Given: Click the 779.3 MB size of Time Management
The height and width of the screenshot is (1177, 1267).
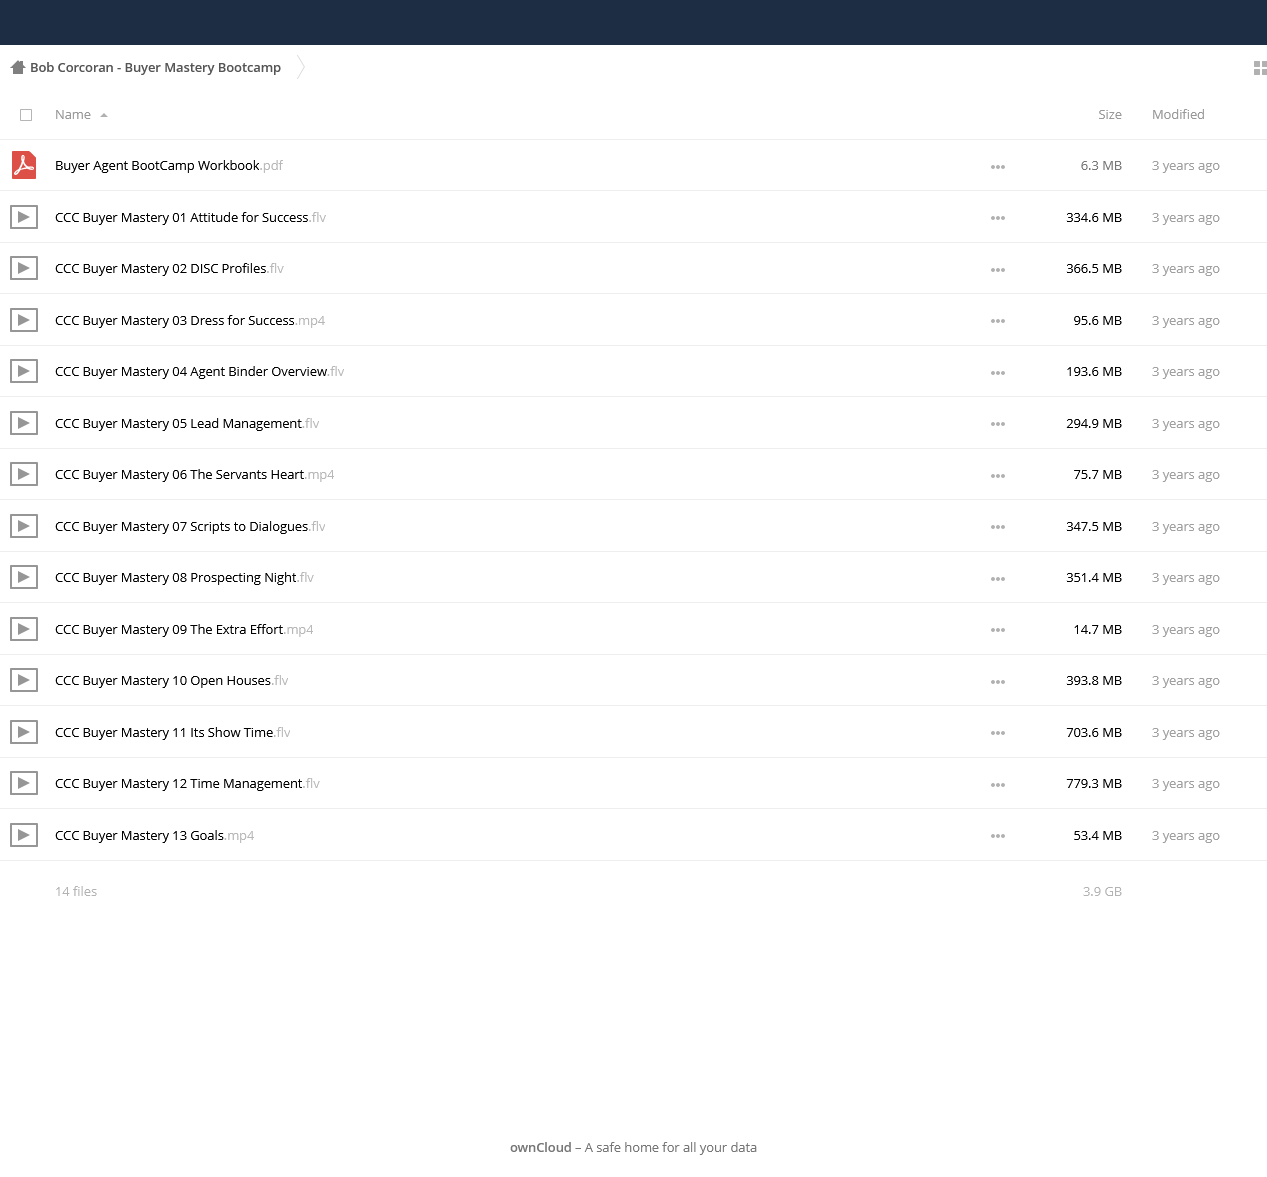Looking at the screenshot, I should pos(1094,784).
